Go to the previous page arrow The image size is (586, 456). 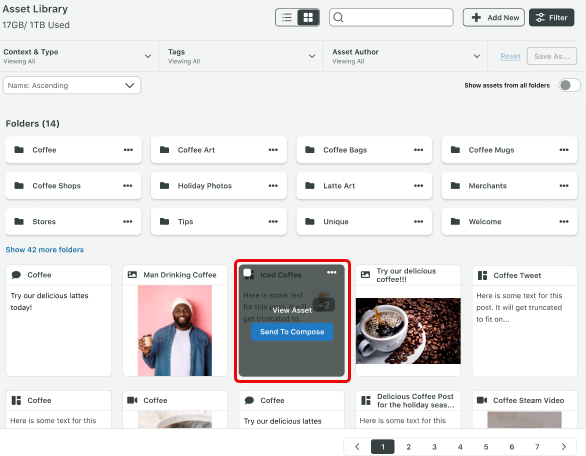[357, 447]
